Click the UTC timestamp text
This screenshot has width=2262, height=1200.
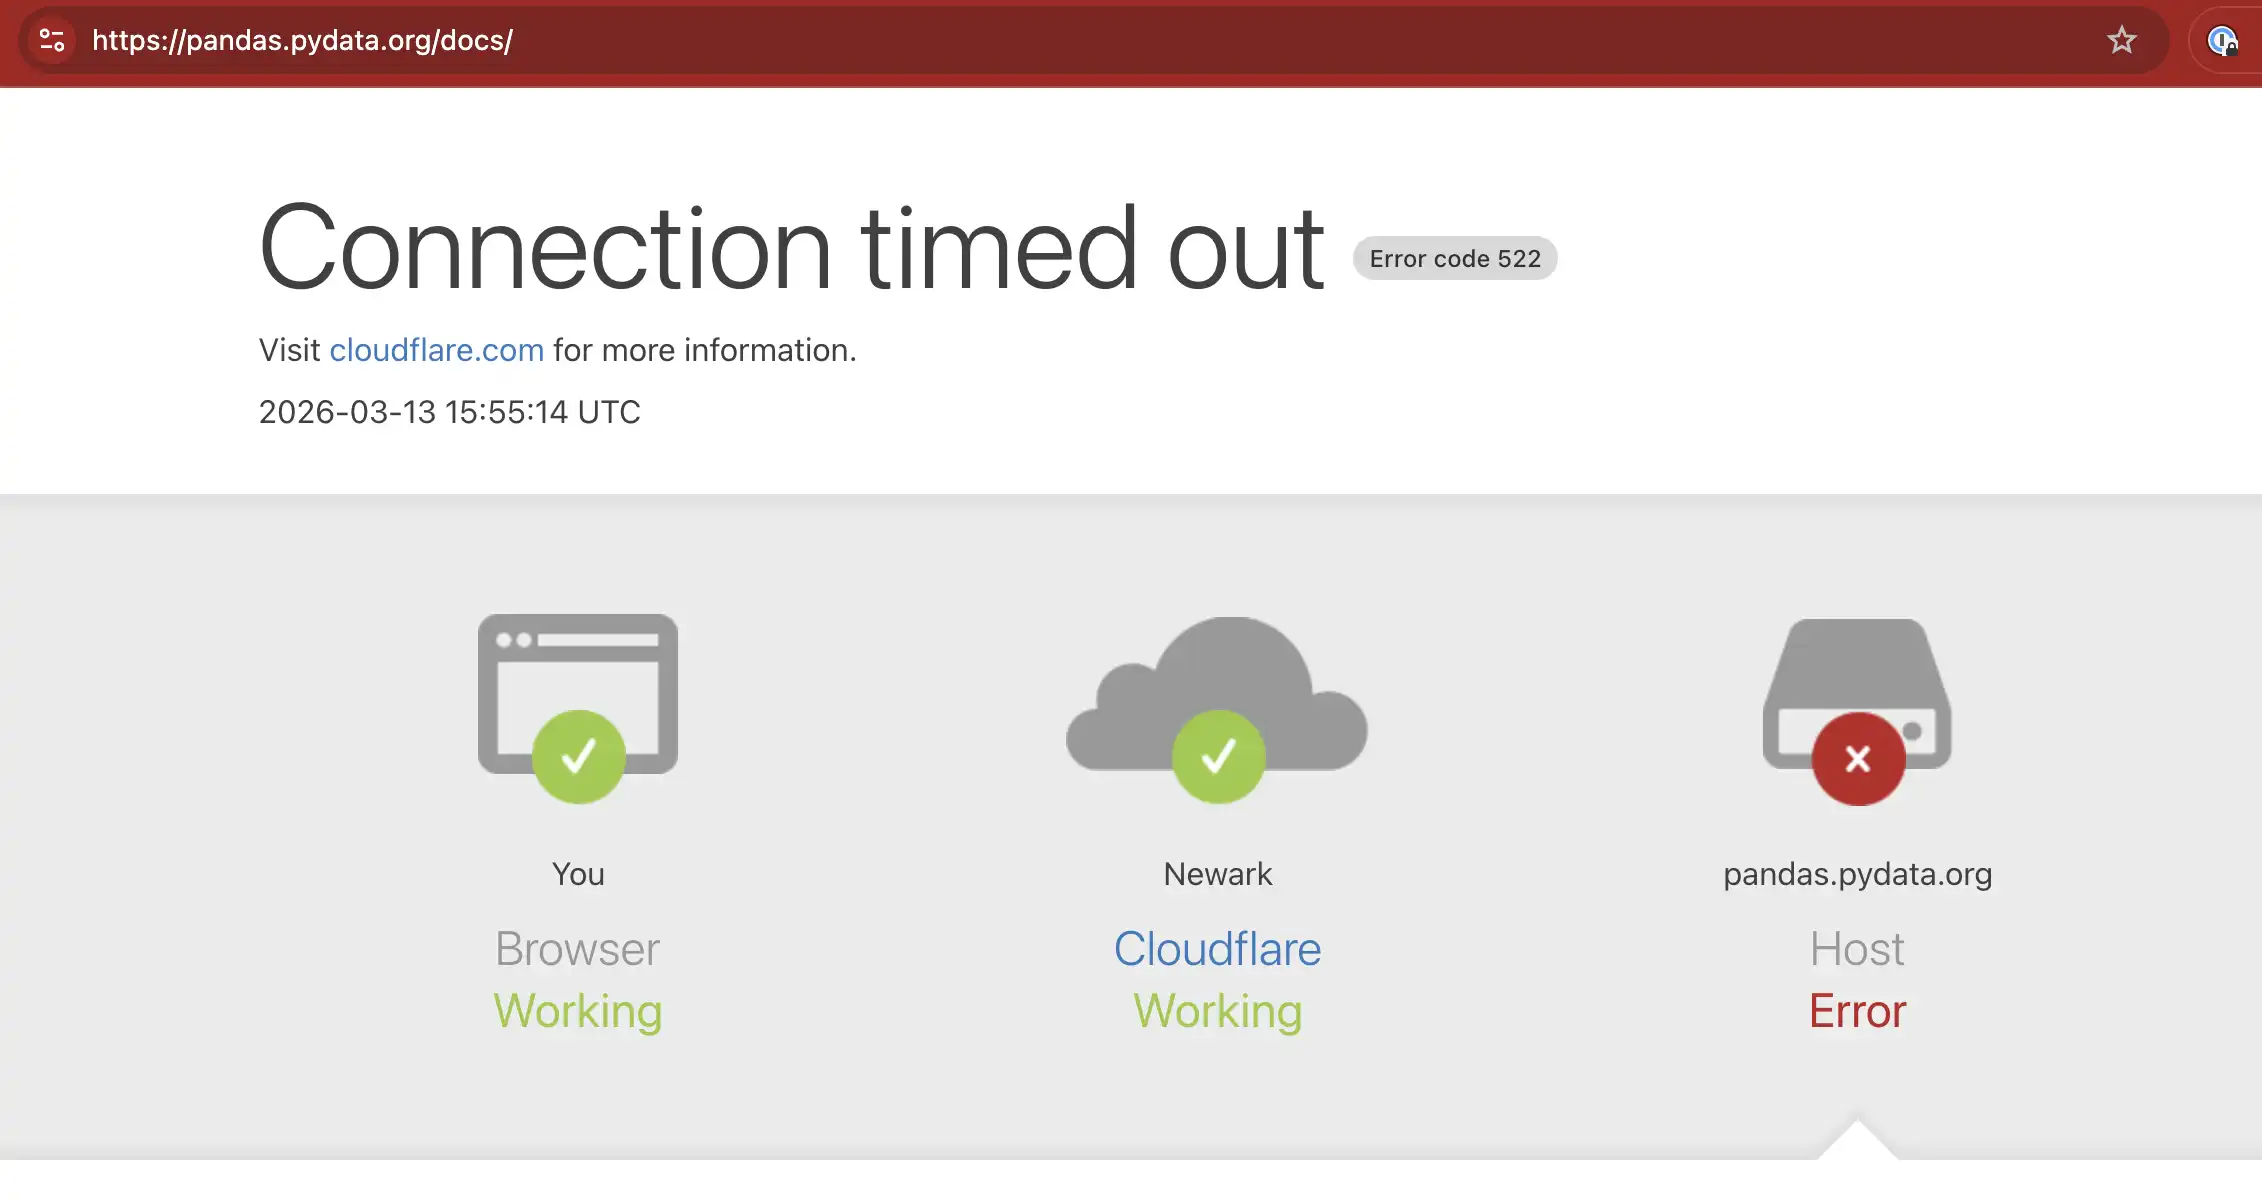coord(449,412)
